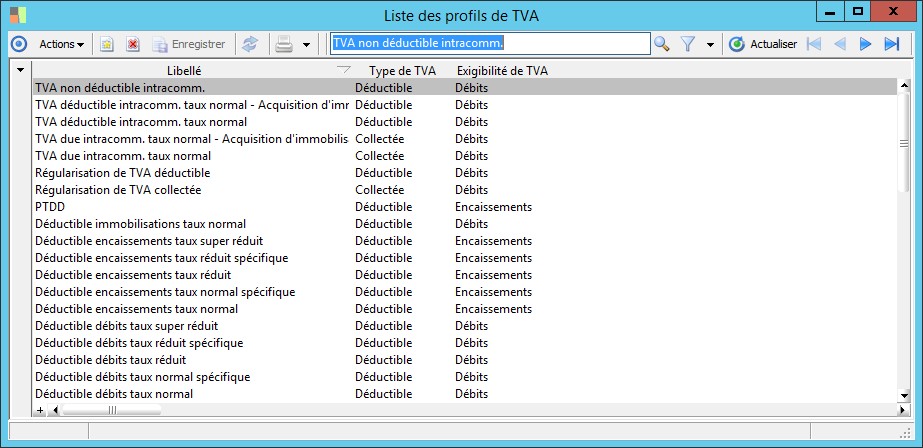Click the Libellé column sort indicator triangle
Viewport: 923px width, 448px height.
click(x=344, y=71)
